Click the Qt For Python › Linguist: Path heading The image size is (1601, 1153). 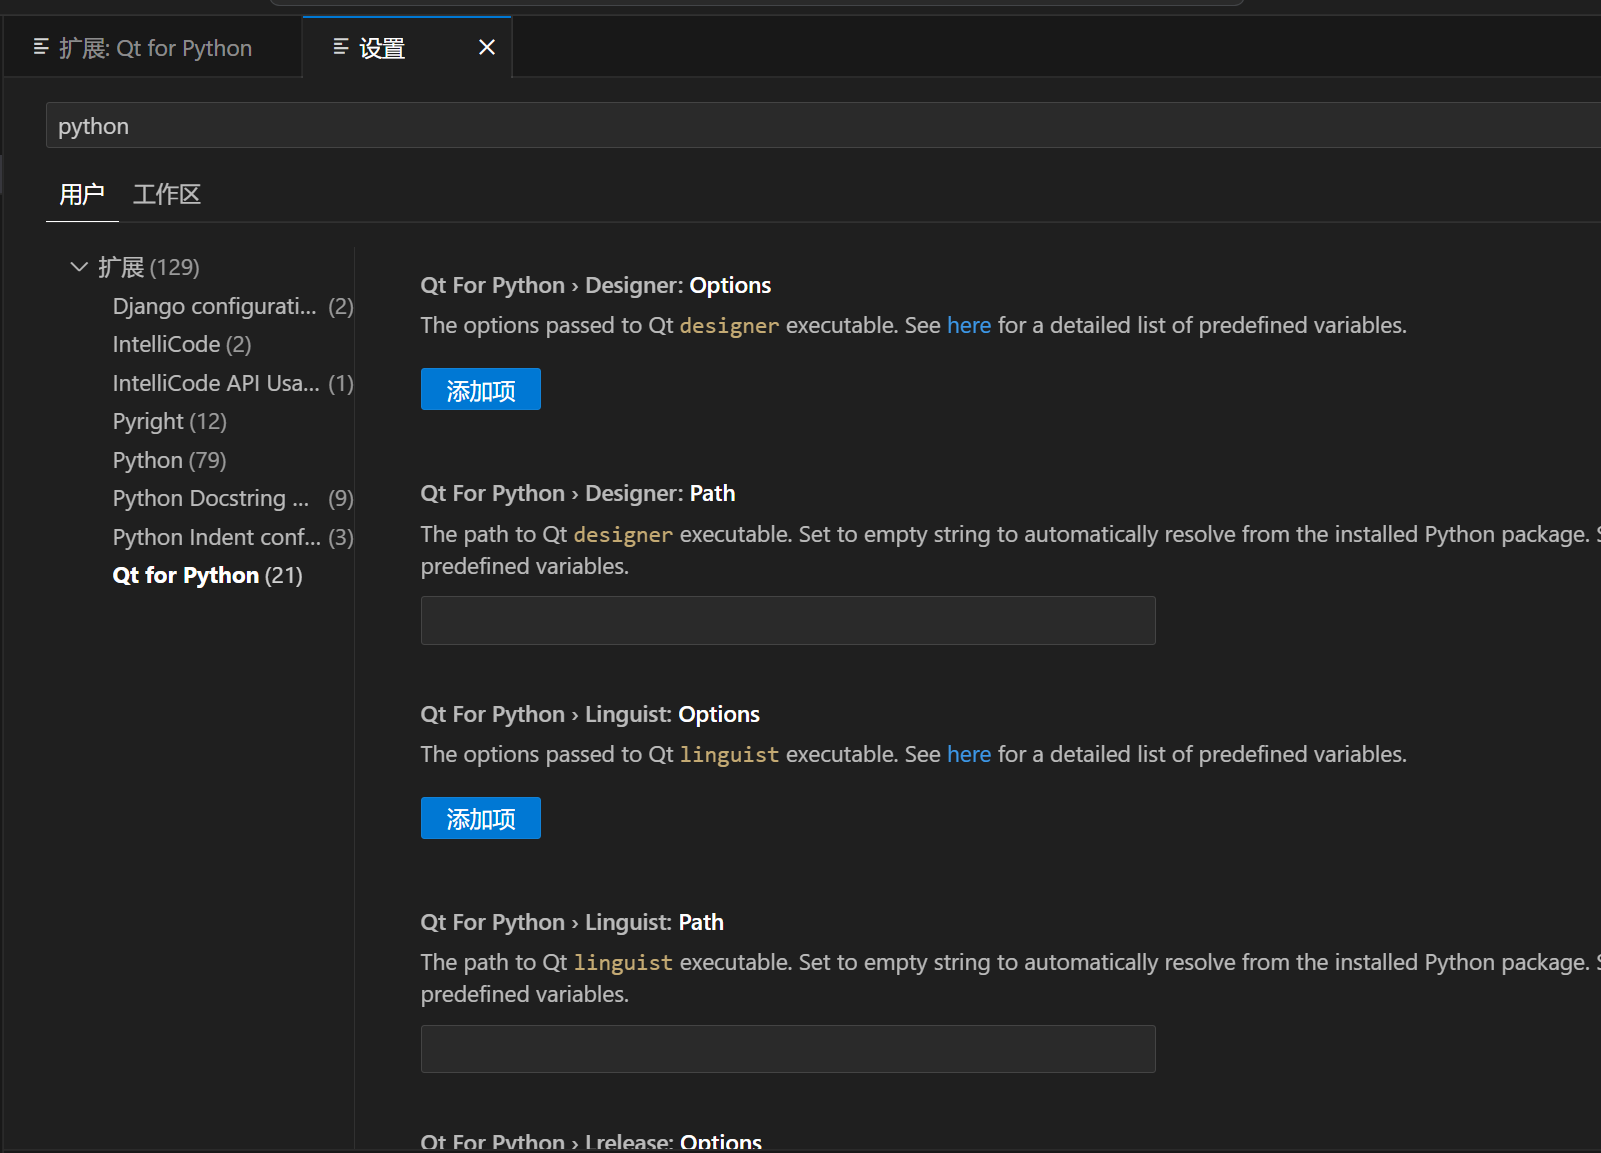click(572, 922)
